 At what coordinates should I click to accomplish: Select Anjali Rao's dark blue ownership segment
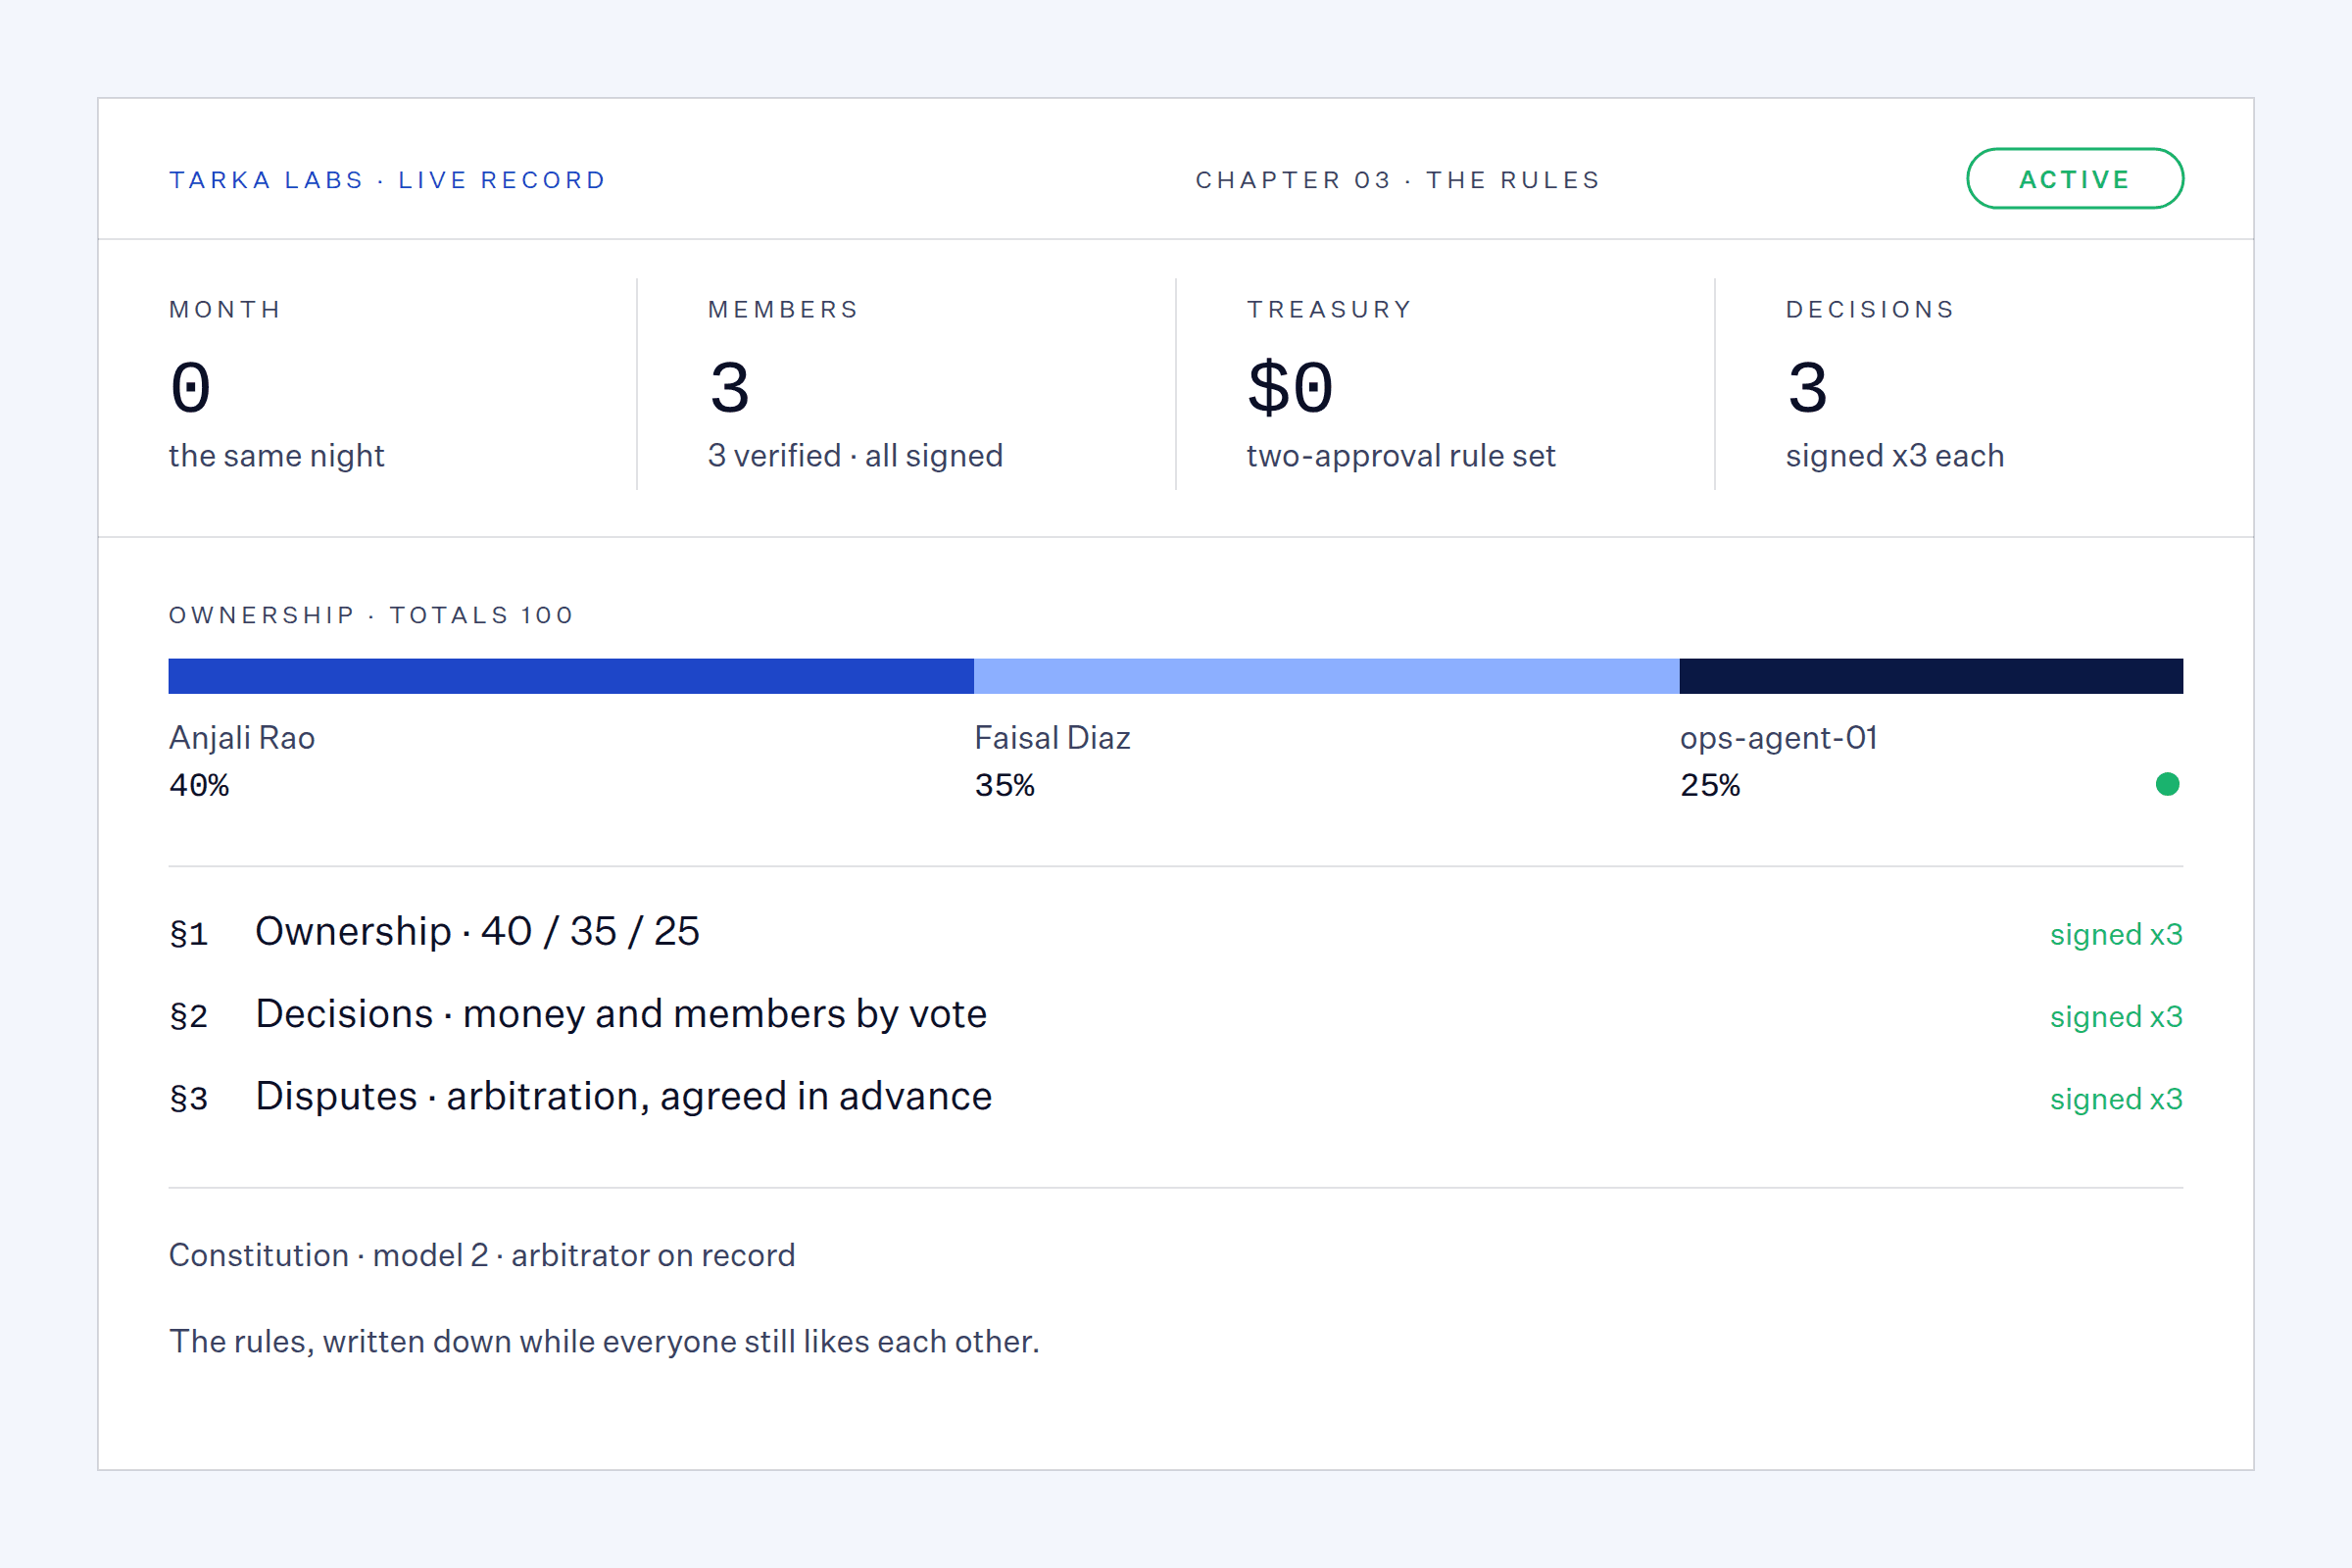coord(571,676)
